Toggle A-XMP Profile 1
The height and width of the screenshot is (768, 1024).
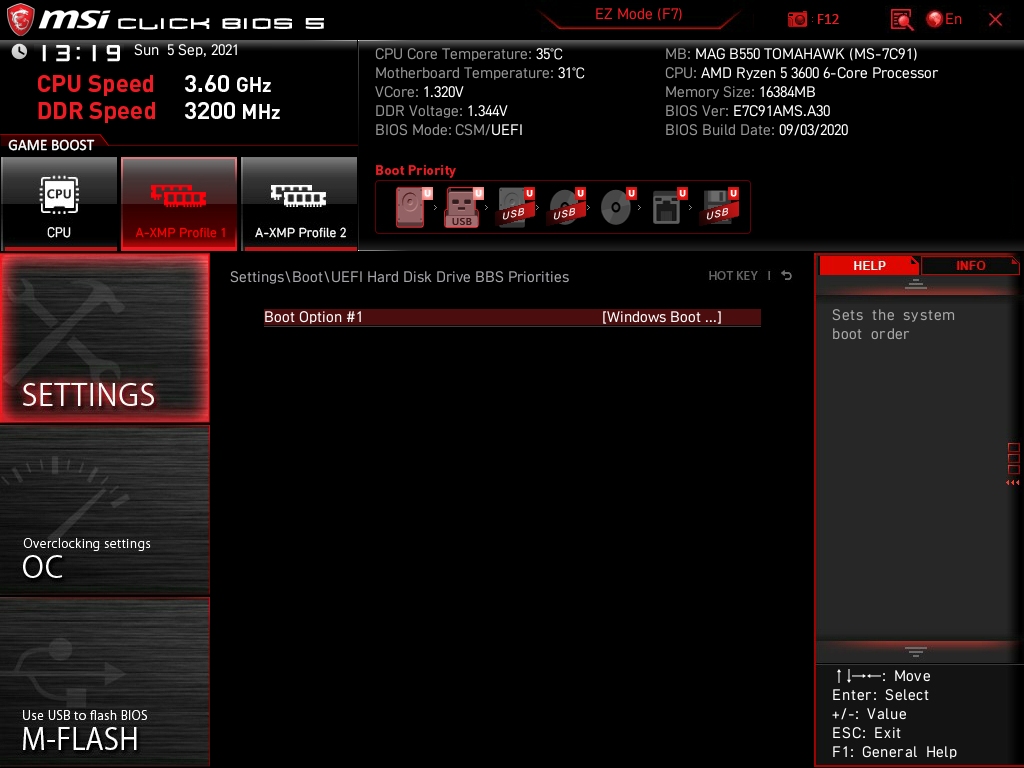[x=179, y=203]
